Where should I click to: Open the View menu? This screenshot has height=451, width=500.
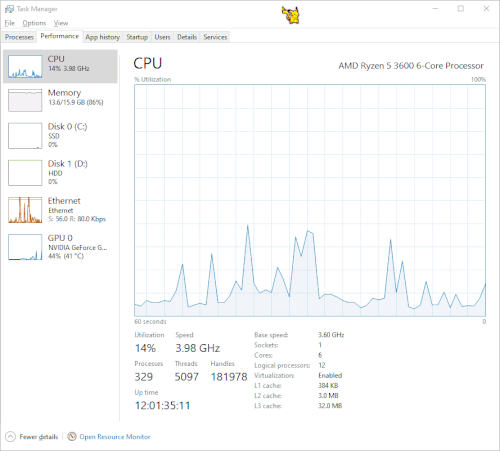coord(61,23)
